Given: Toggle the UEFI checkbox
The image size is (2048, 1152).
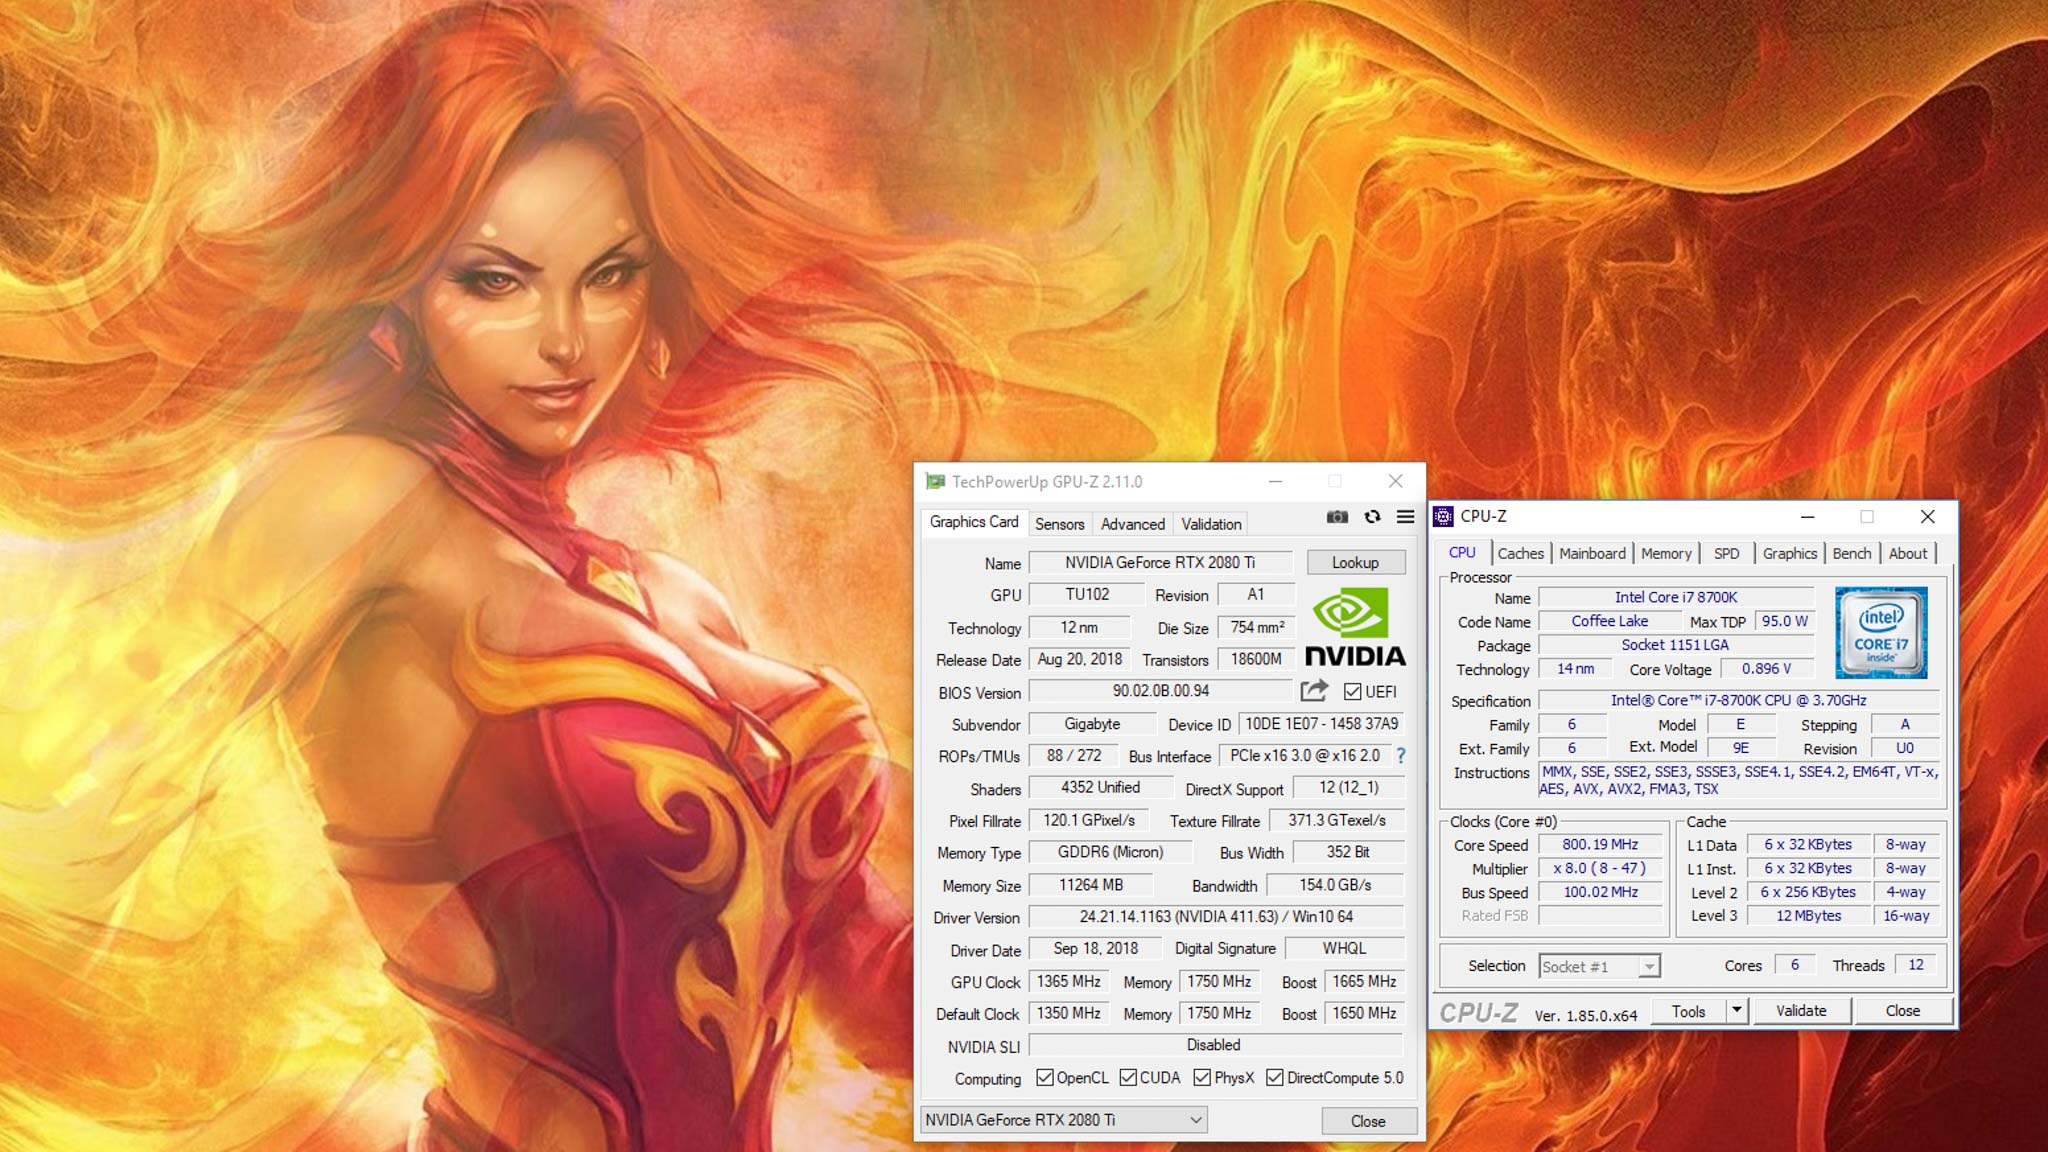Looking at the screenshot, I should pyautogui.click(x=1352, y=691).
